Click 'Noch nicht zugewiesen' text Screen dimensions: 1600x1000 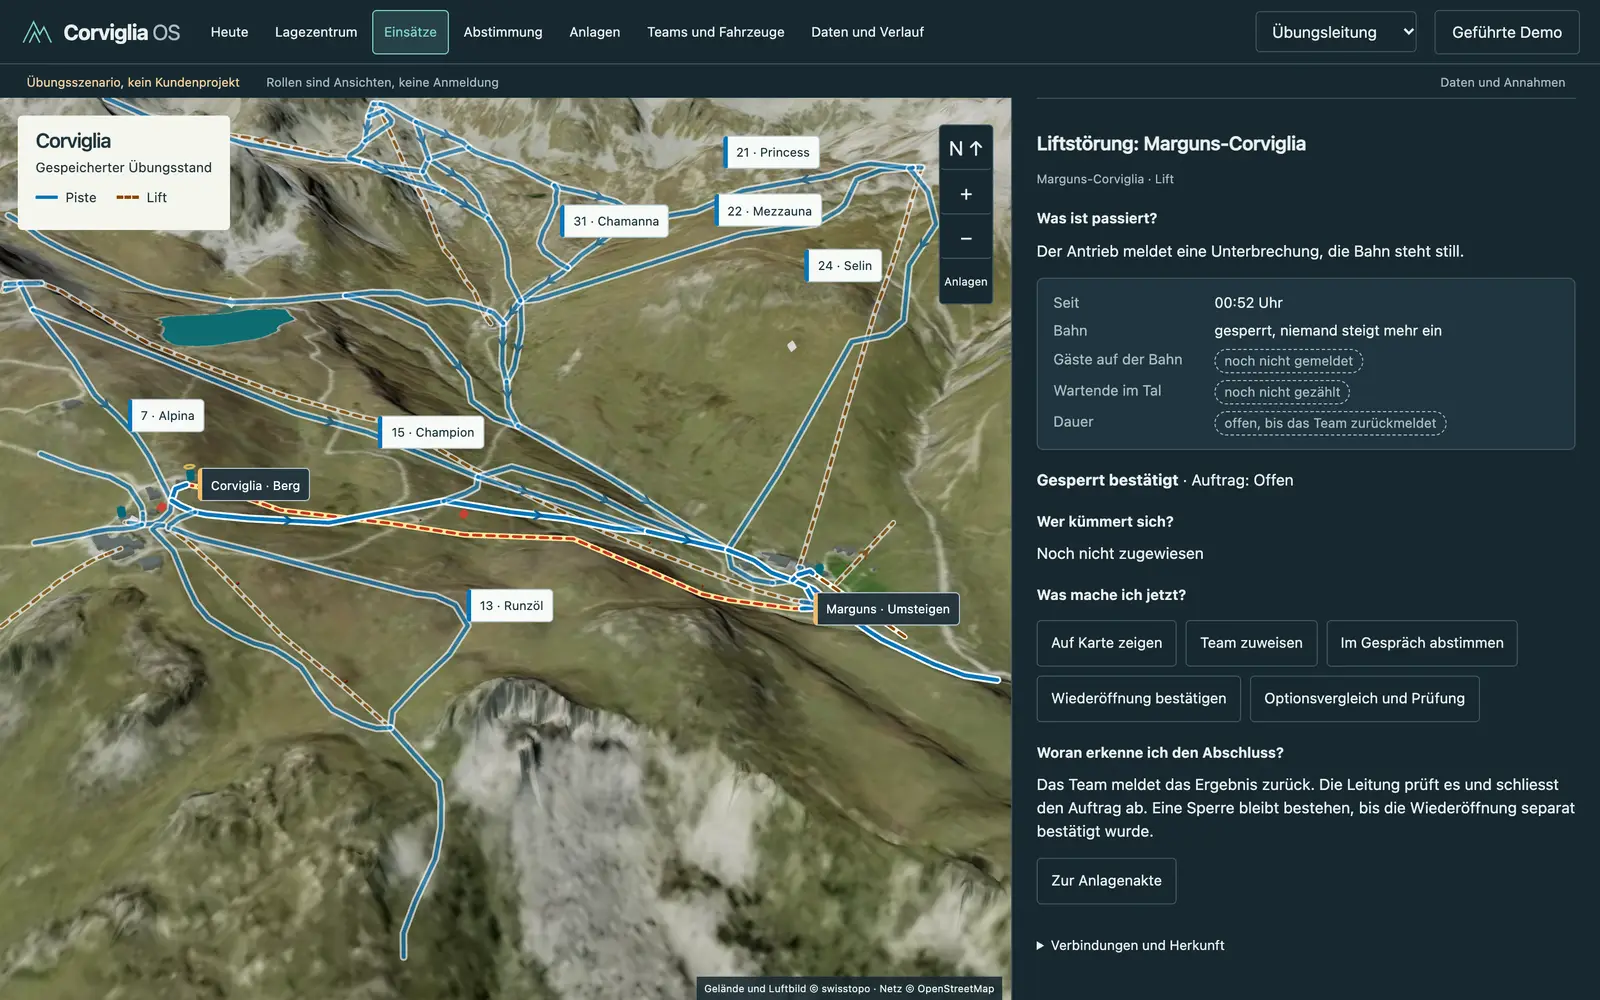click(x=1120, y=553)
